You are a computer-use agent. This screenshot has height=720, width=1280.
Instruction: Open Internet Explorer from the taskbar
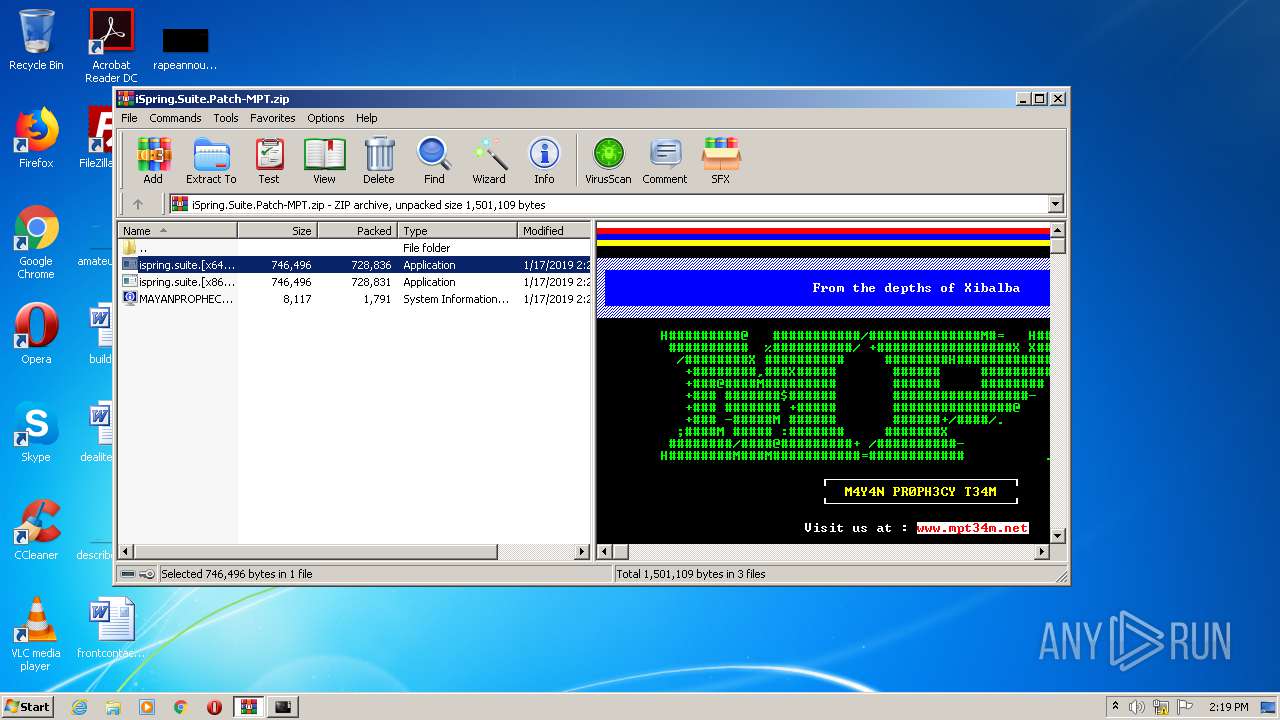[79, 707]
